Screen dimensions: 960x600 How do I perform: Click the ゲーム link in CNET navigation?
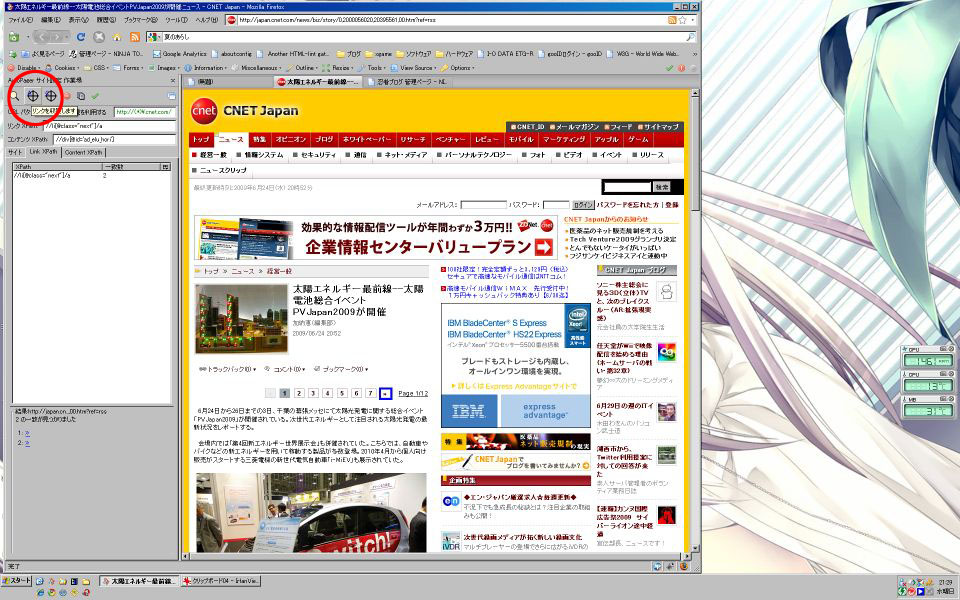point(638,139)
